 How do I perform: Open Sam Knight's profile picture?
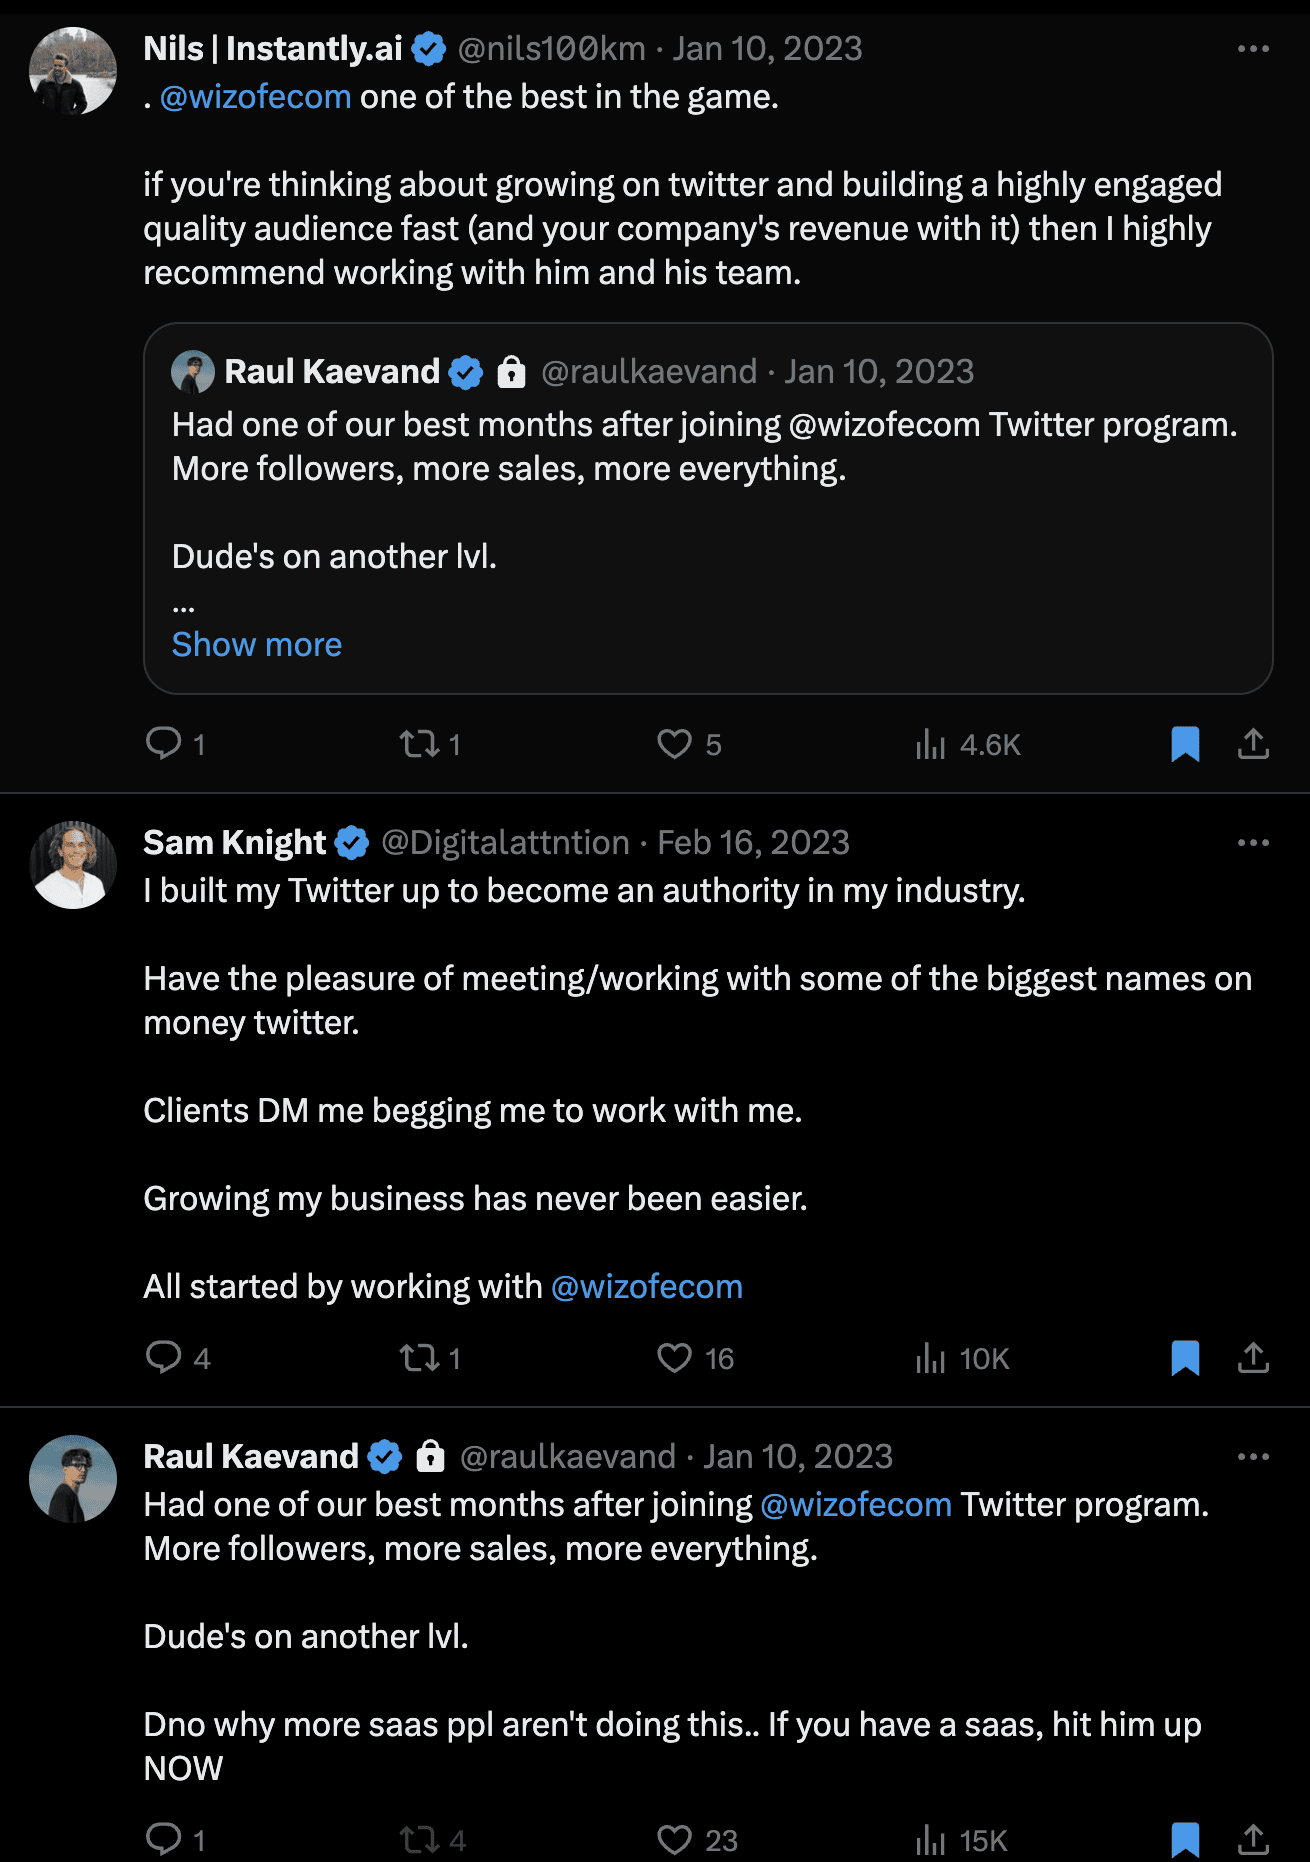click(x=73, y=865)
